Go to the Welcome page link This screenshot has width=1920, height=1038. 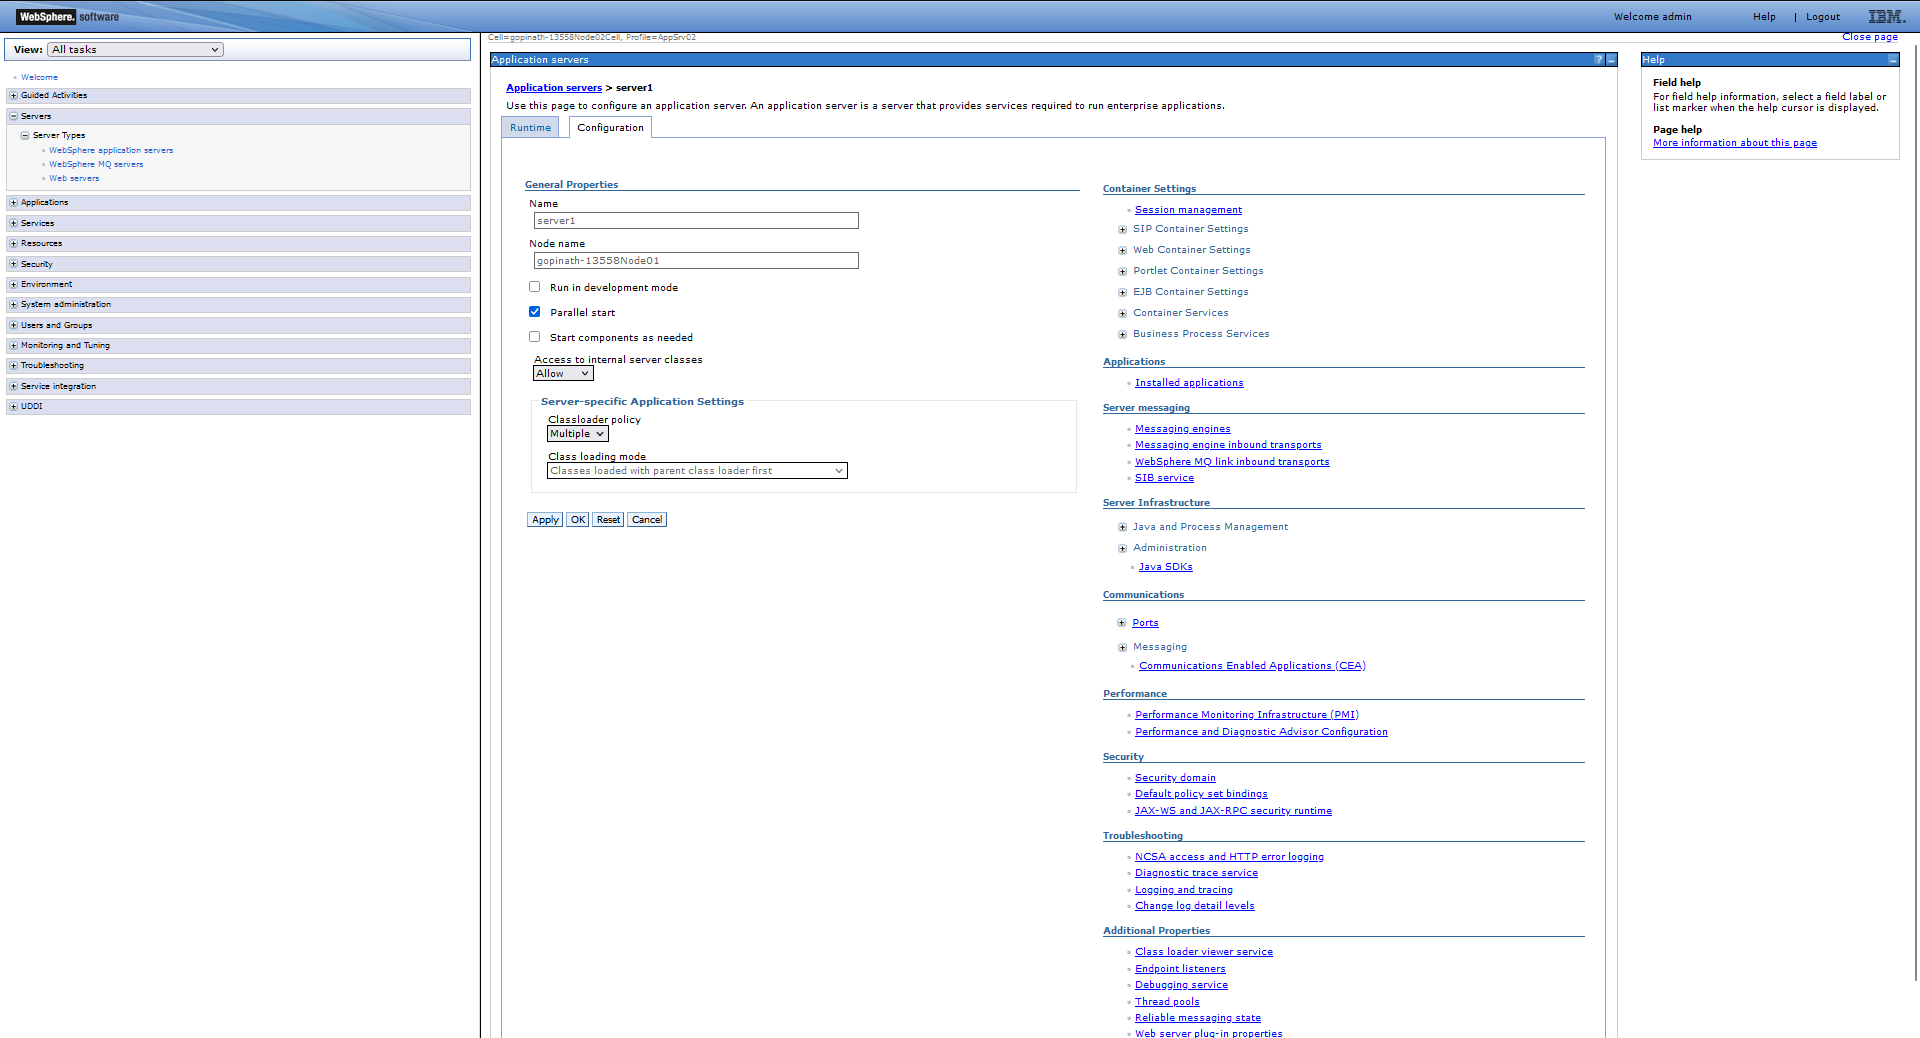pyautogui.click(x=39, y=77)
